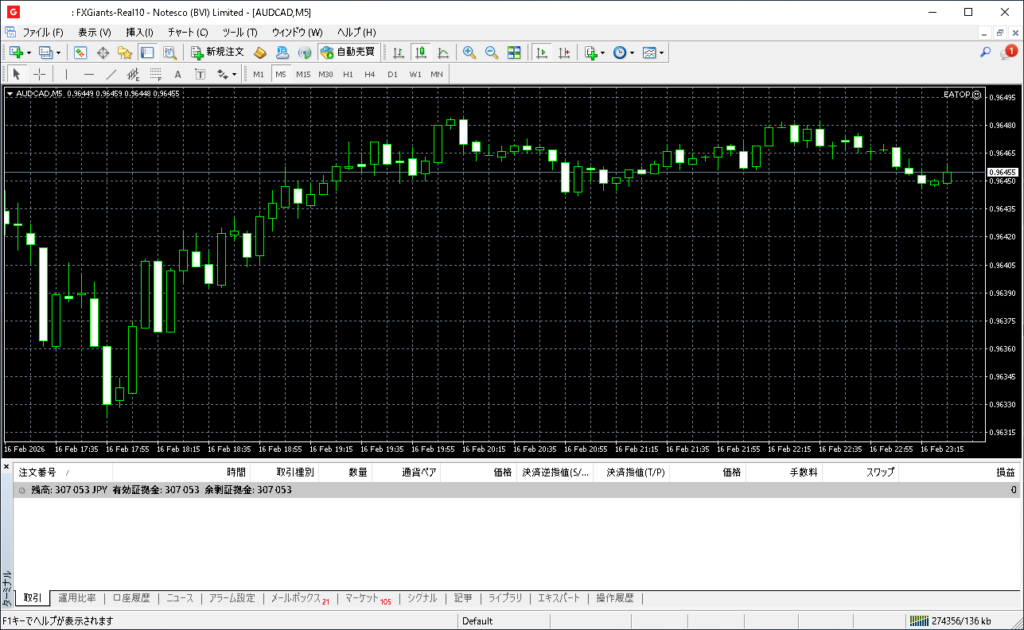The height and width of the screenshot is (630, 1024).
Task: Select the trendline drawing tool
Action: 111,74
